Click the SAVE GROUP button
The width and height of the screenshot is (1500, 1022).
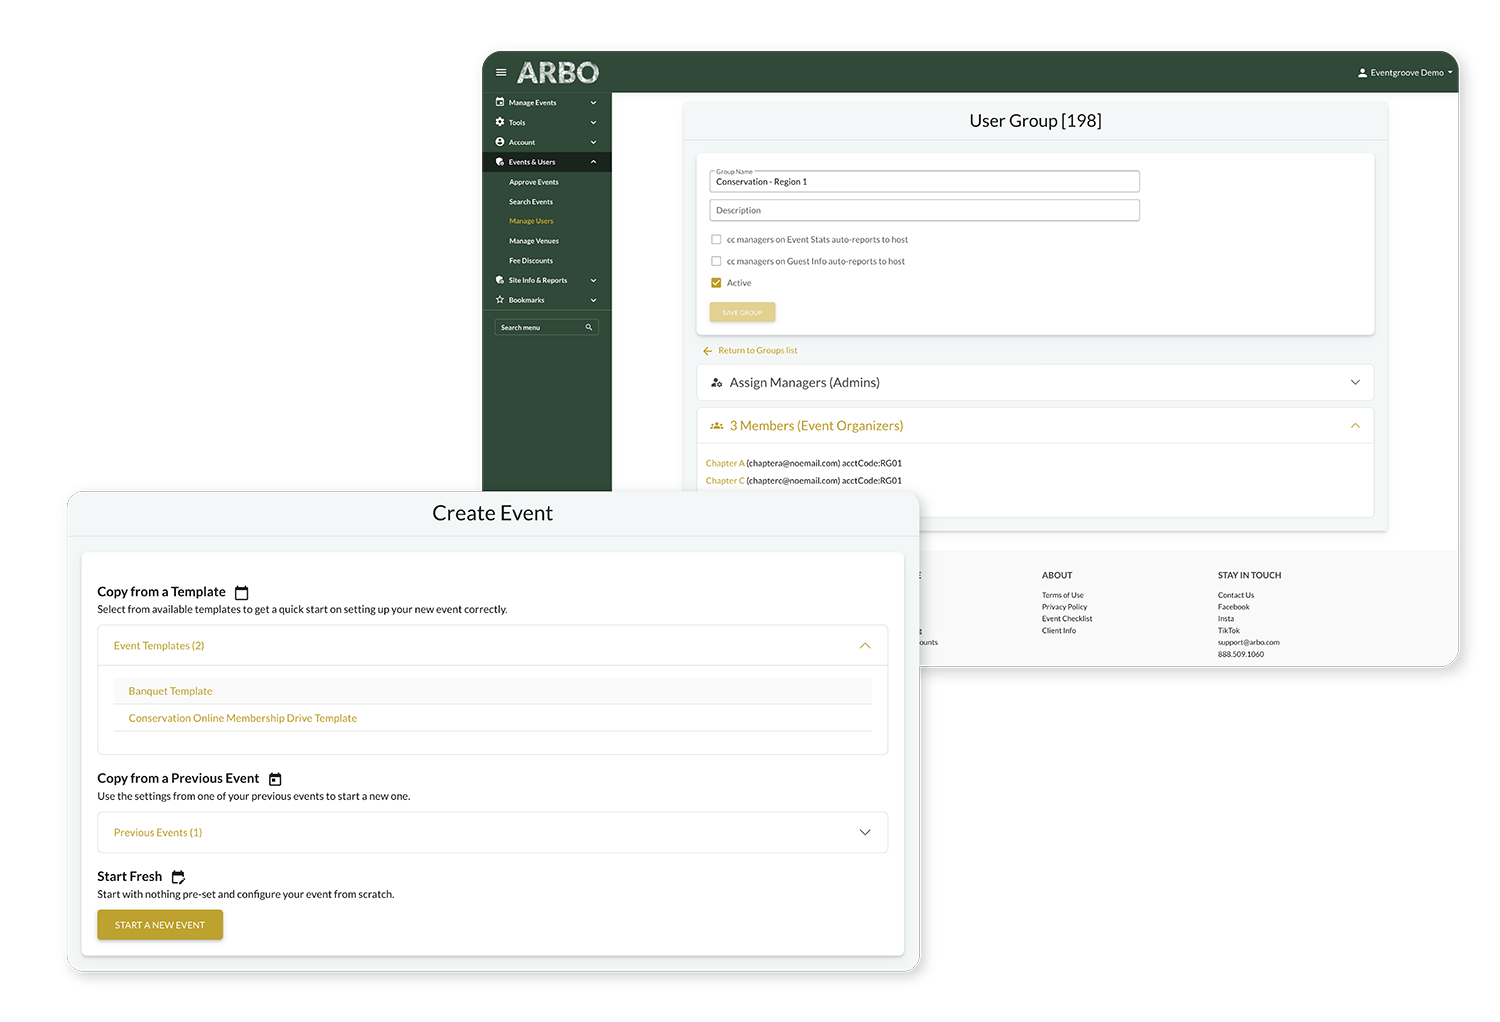tap(743, 312)
